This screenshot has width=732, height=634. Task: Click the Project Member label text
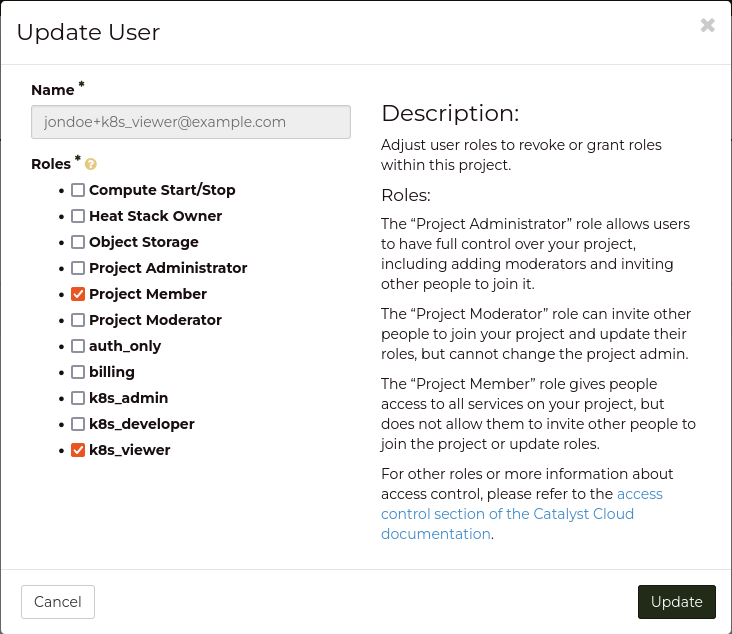[x=148, y=294]
